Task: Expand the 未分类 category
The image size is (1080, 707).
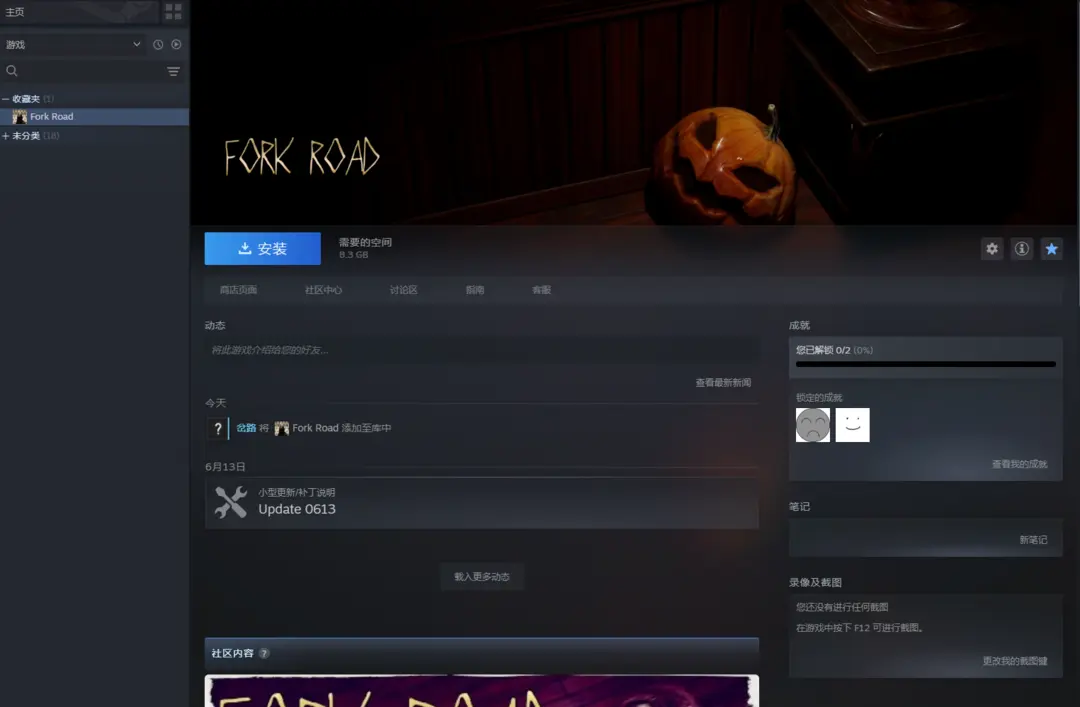Action: tap(6, 136)
